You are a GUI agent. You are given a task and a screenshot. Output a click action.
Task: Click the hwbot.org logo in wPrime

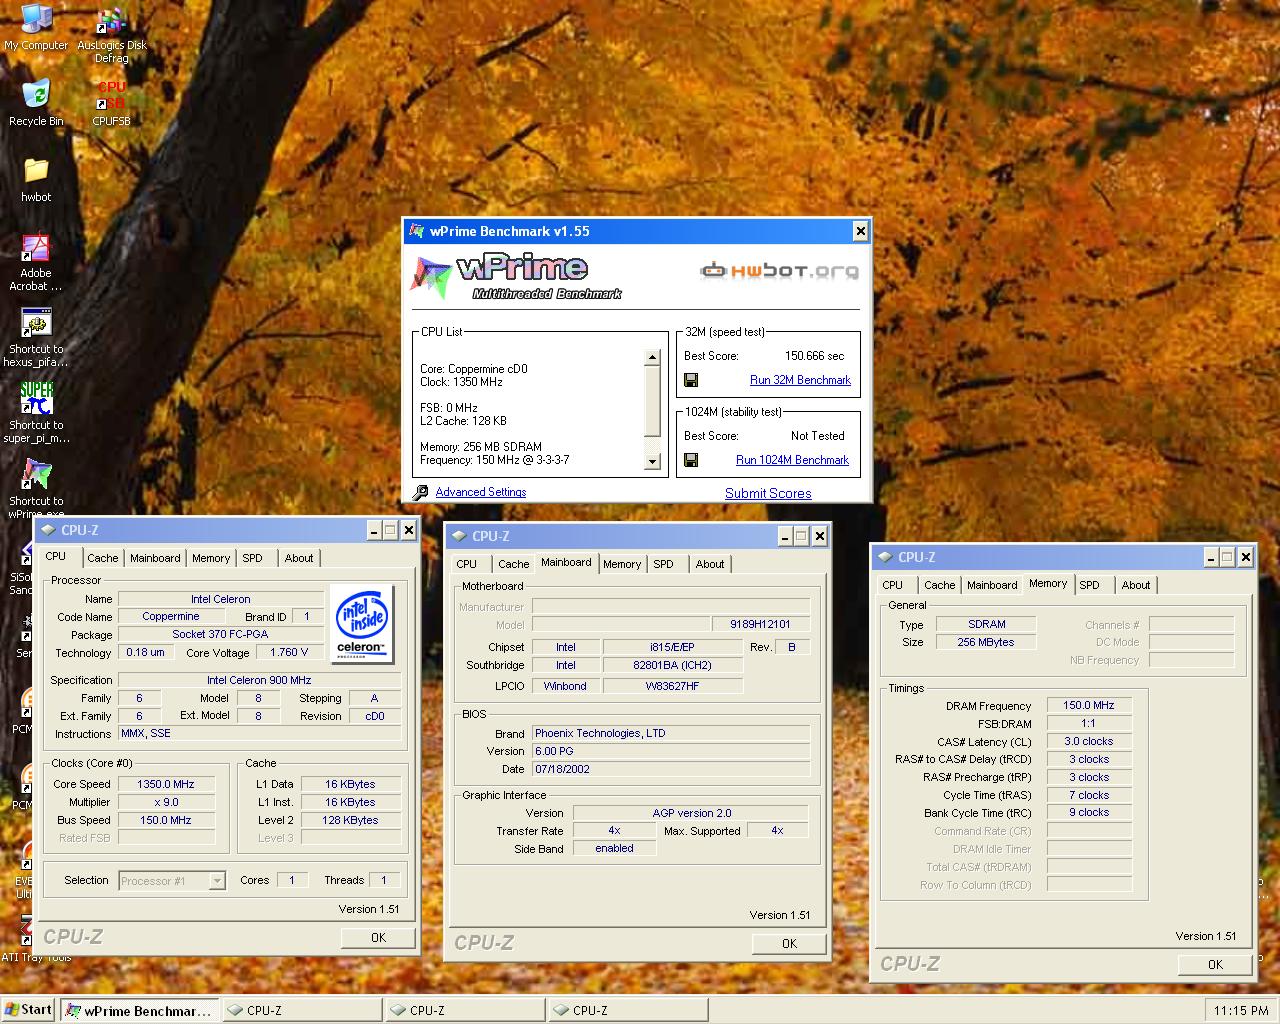[779, 270]
